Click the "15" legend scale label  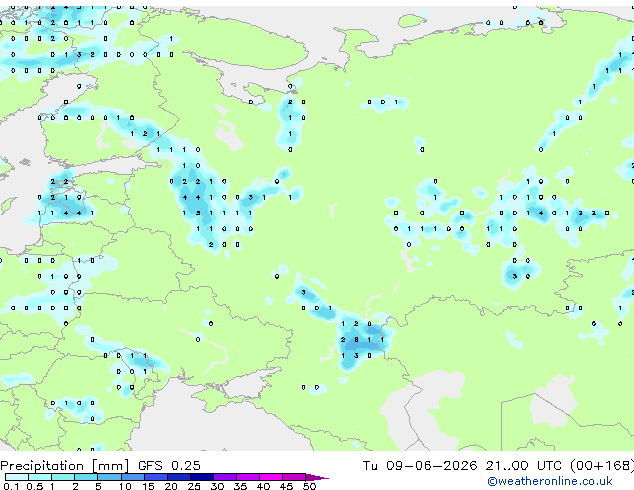[148, 486]
